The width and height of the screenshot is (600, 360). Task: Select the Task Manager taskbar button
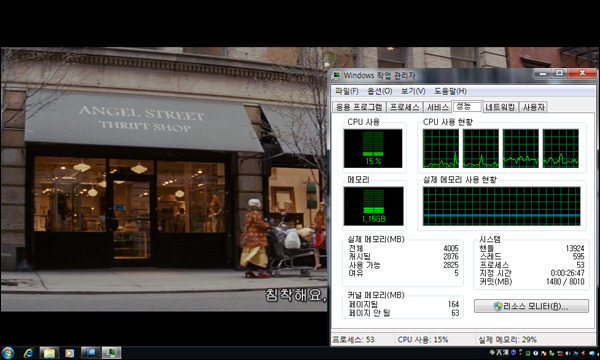pyautogui.click(x=111, y=353)
